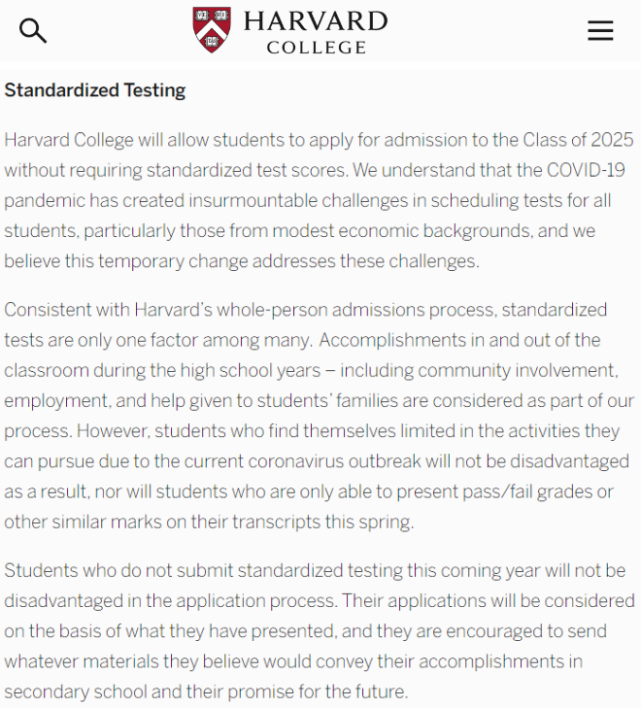Open the hamburger navigation menu
This screenshot has height=708, width=641.
(x=600, y=31)
